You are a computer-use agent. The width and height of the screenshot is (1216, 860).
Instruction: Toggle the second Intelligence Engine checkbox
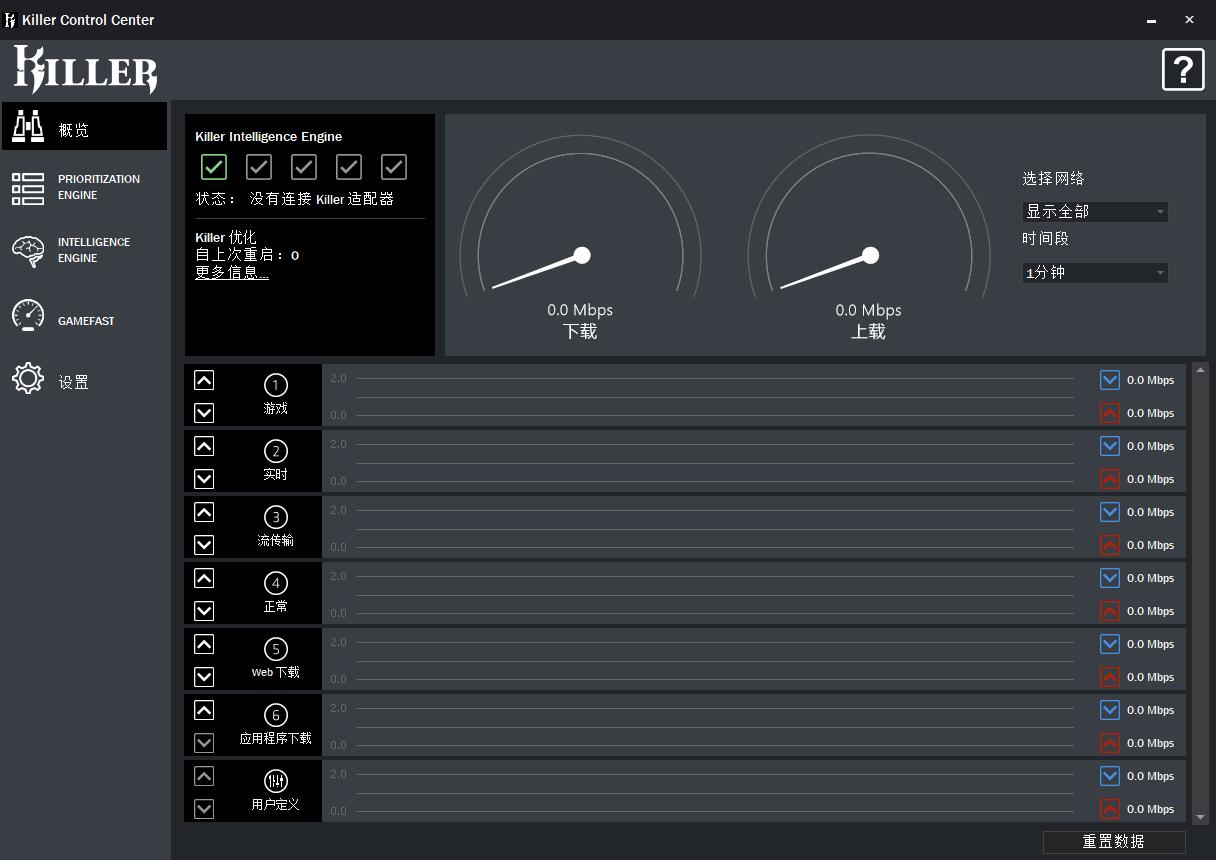[x=259, y=167]
